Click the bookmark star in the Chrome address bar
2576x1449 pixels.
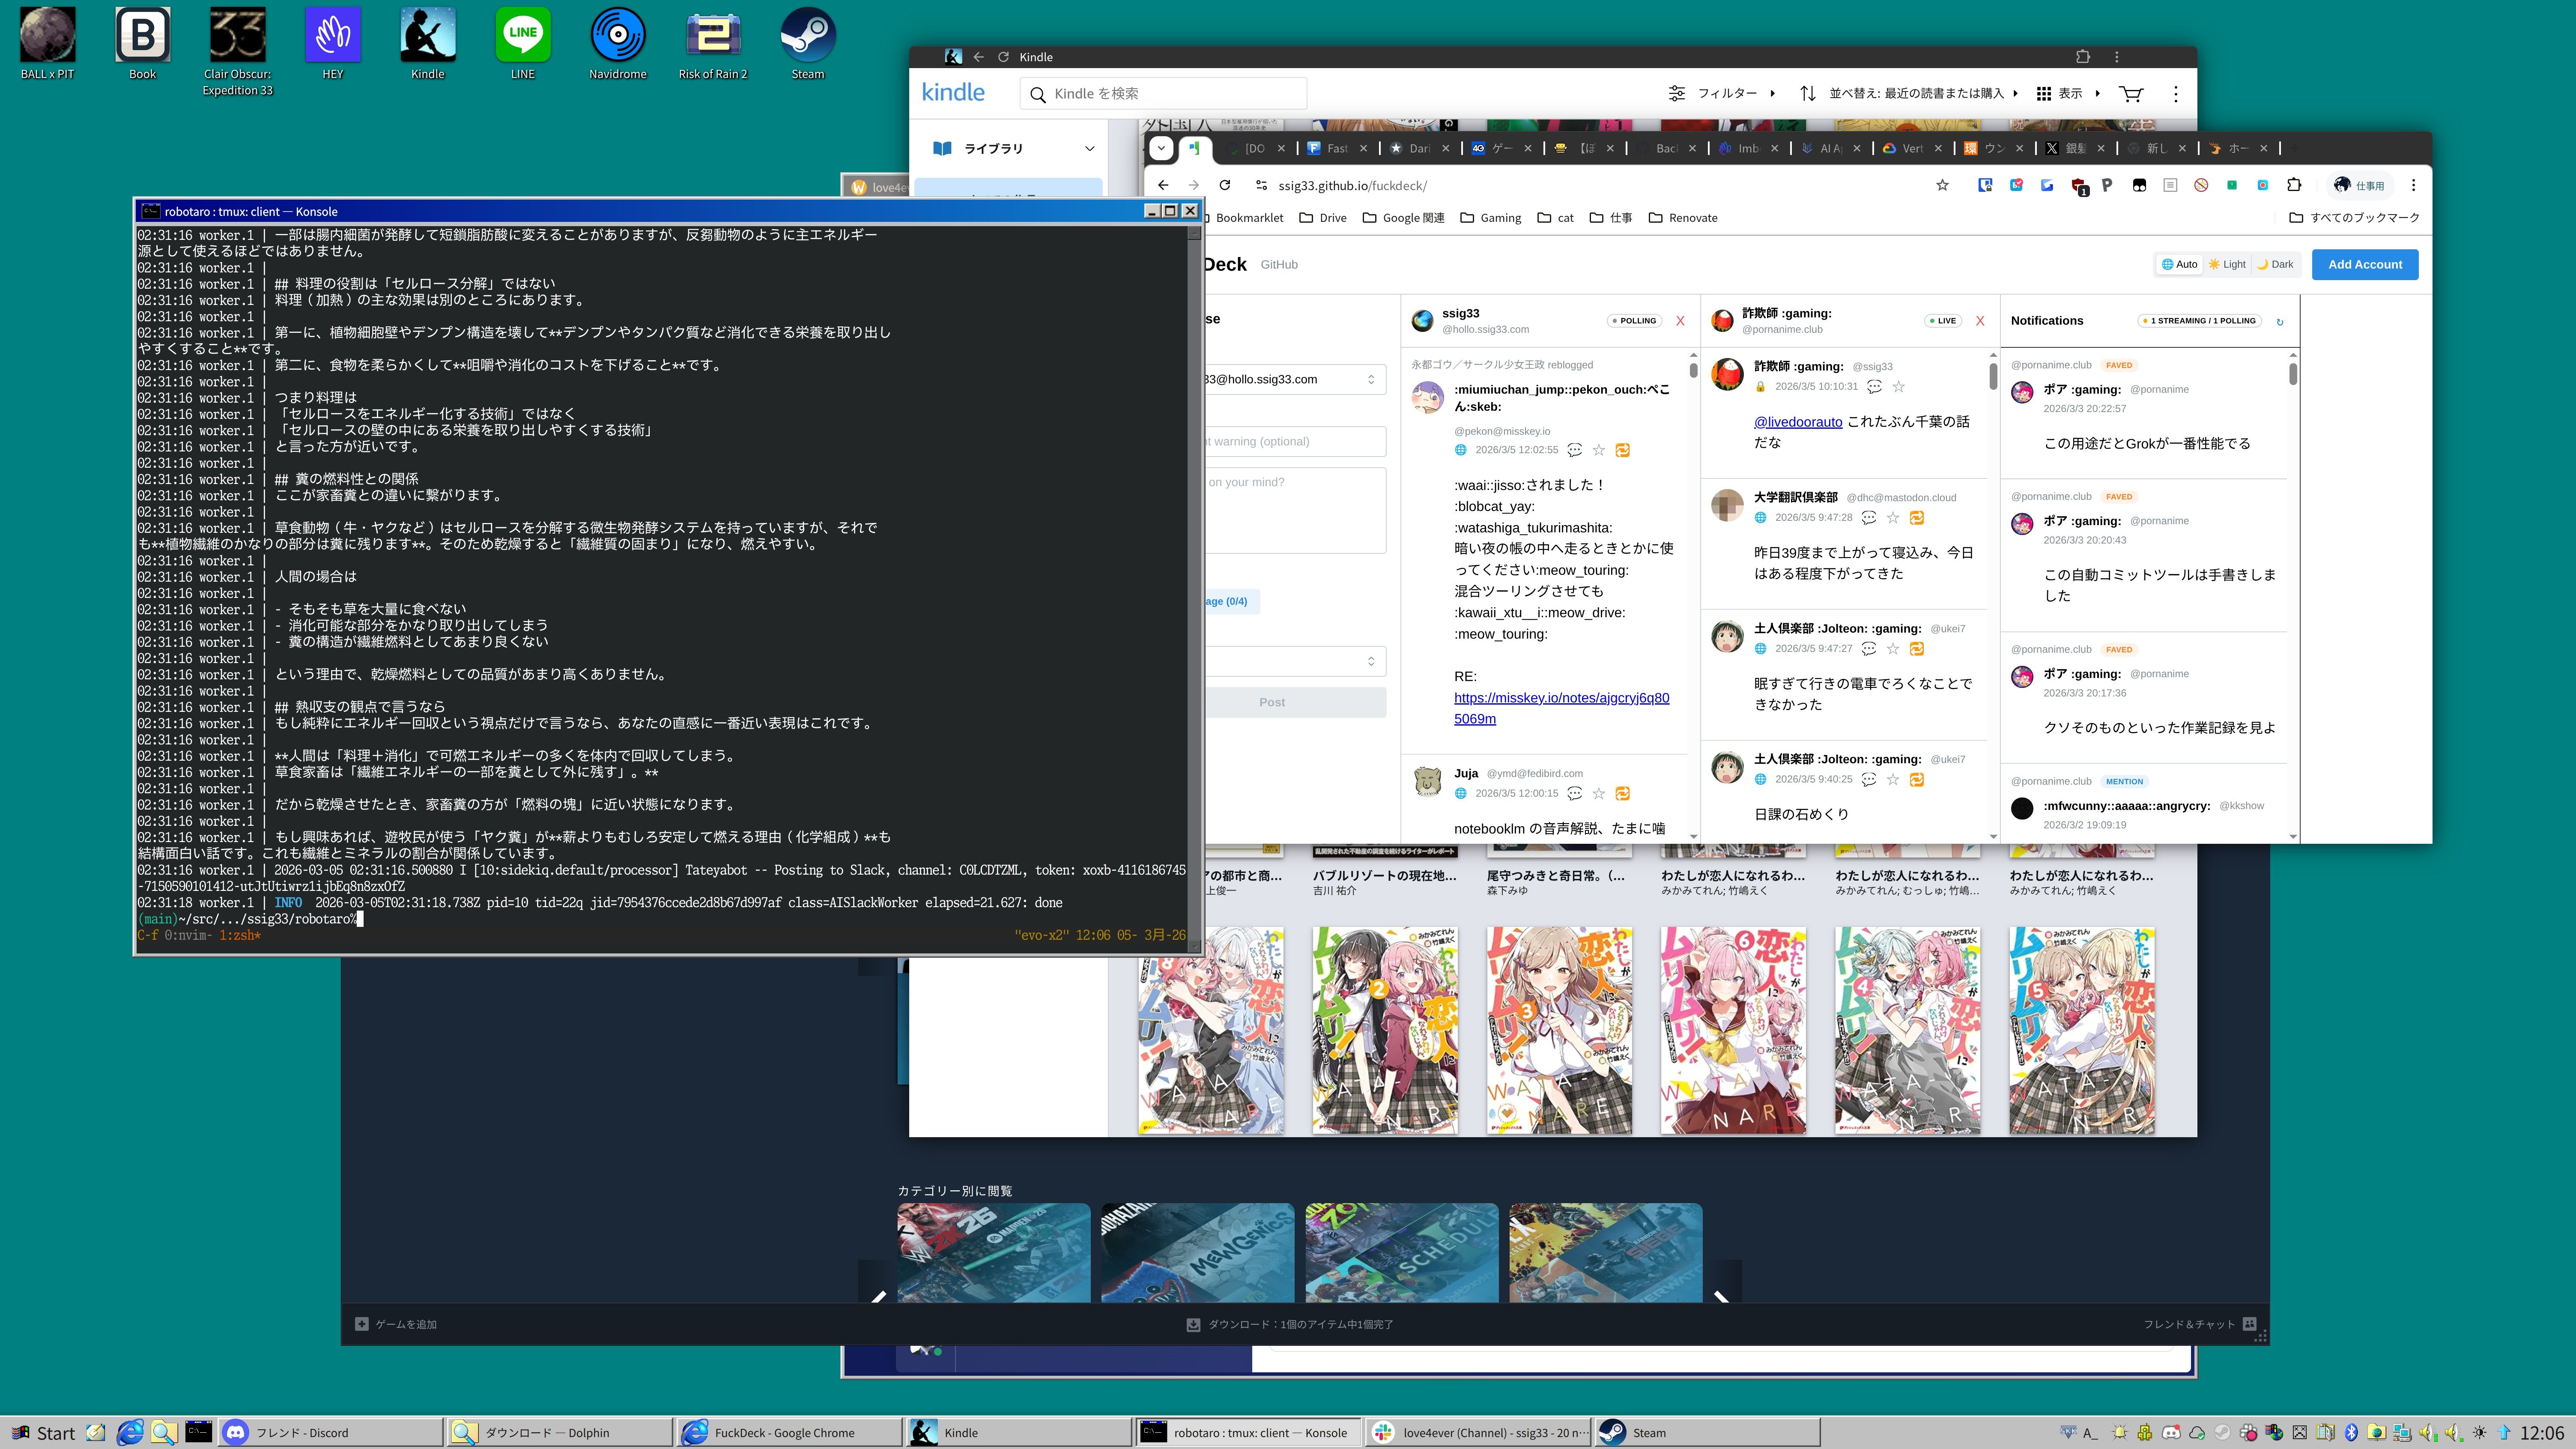coord(1942,185)
